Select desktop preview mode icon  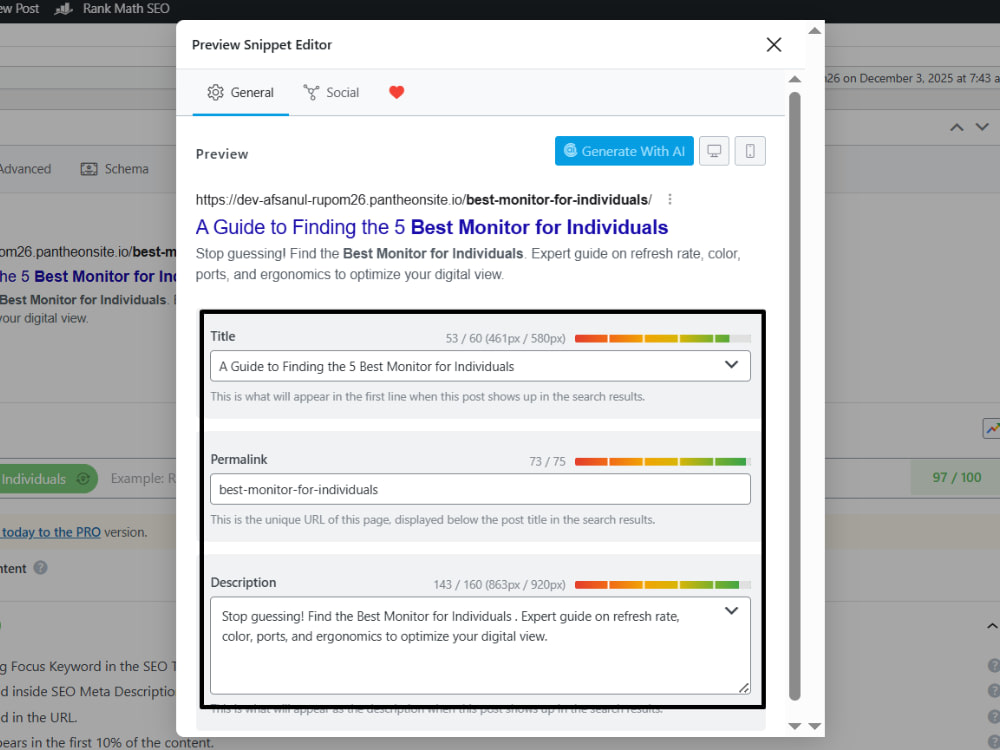(x=714, y=151)
